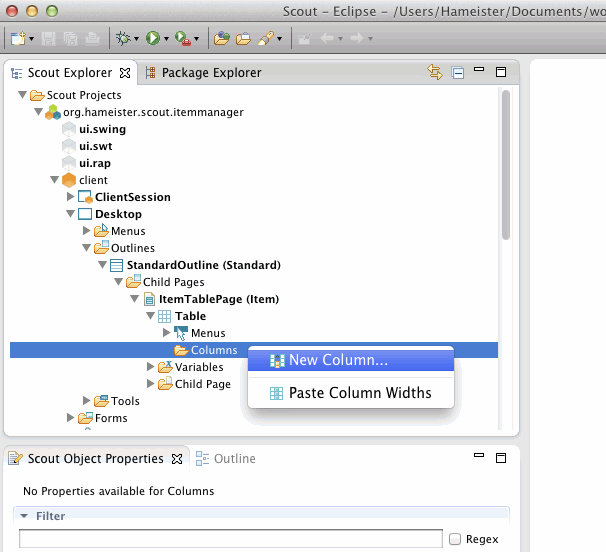Collapse the Filter section
This screenshot has height=552, width=606.
click(24, 516)
